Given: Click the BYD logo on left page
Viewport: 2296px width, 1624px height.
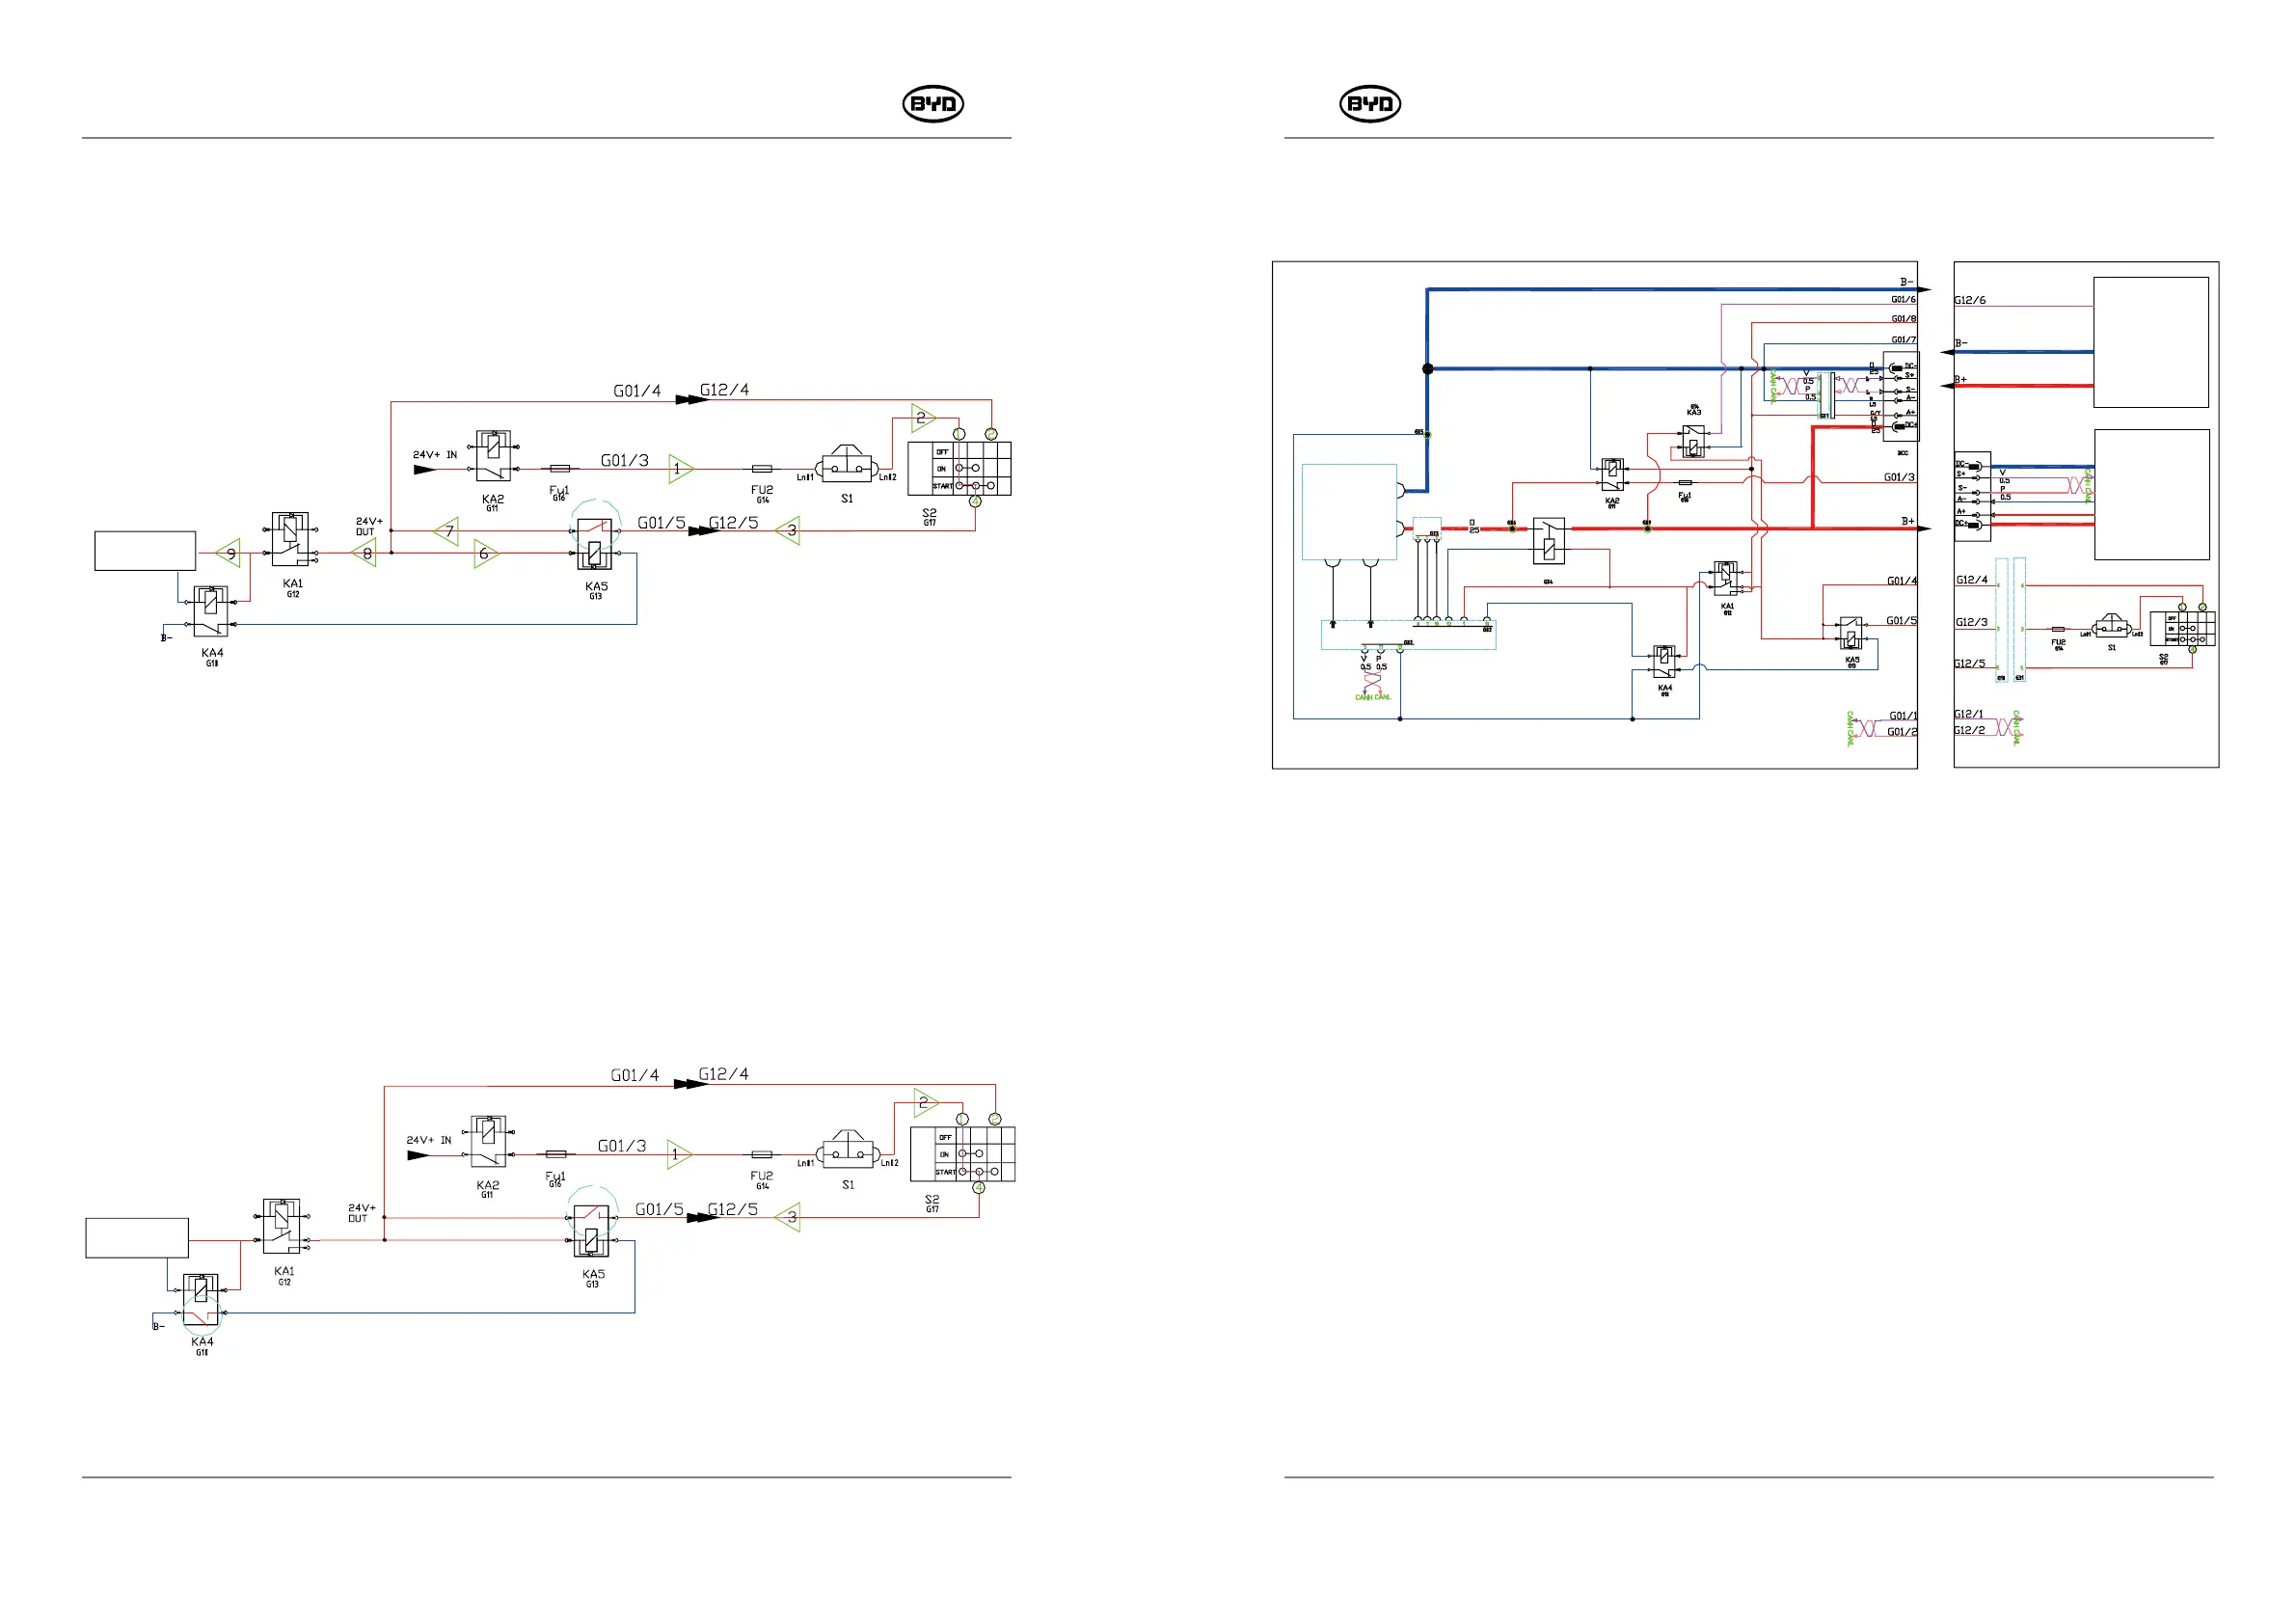Looking at the screenshot, I should tap(933, 104).
